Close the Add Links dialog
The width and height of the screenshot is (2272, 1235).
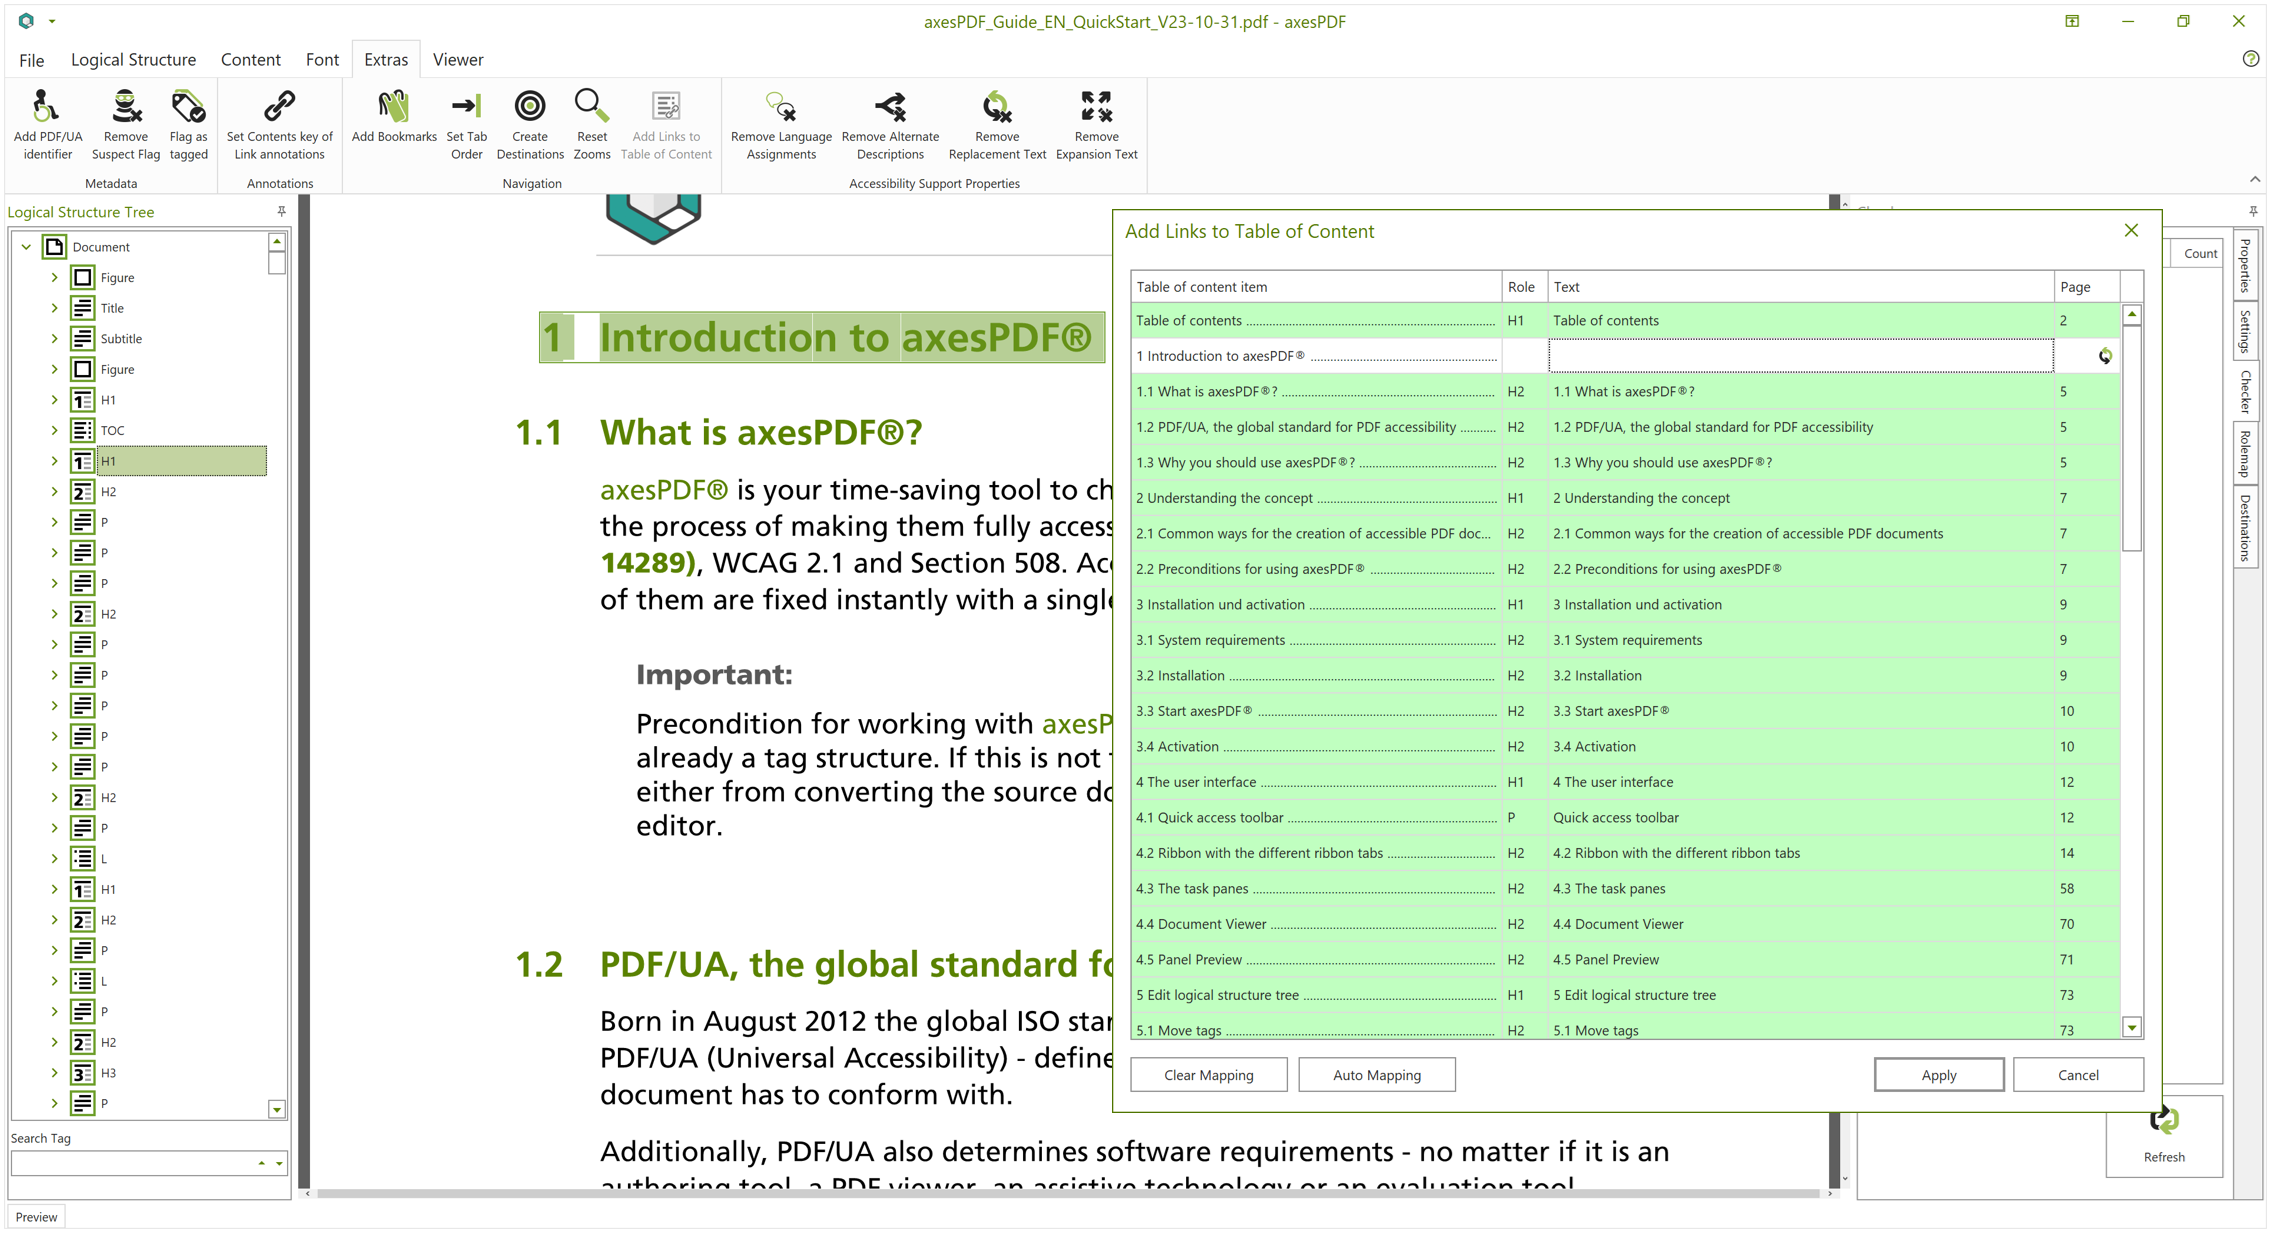pyautogui.click(x=2131, y=231)
